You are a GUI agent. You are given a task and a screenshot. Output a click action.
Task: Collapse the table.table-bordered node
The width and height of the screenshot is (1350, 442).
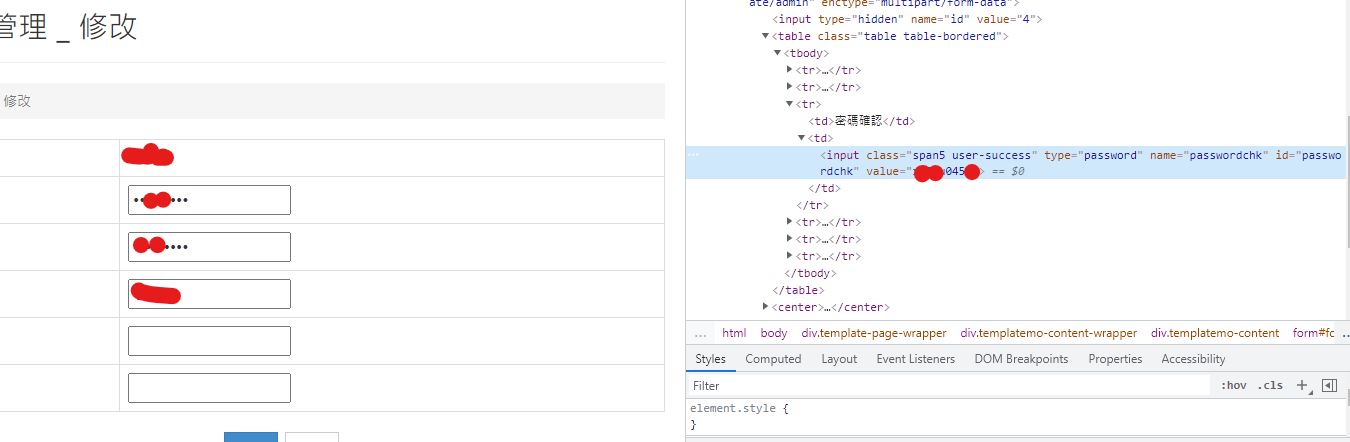point(766,36)
